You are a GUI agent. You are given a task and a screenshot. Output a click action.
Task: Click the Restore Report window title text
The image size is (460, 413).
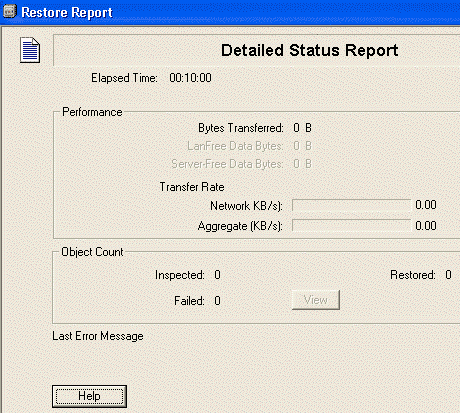67,12
